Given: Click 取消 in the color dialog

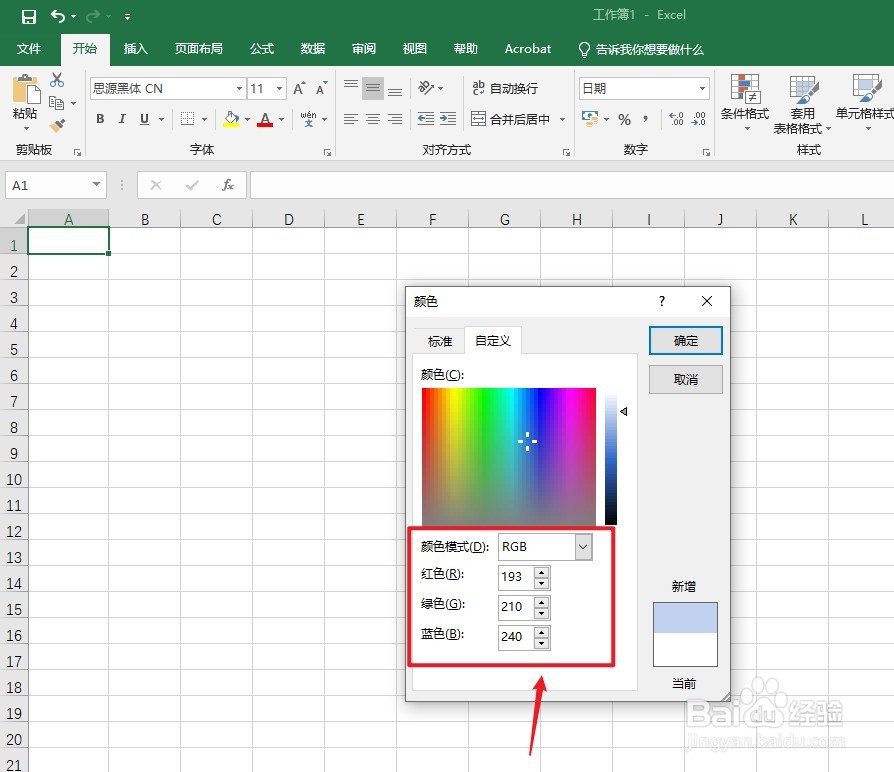Looking at the screenshot, I should point(685,379).
